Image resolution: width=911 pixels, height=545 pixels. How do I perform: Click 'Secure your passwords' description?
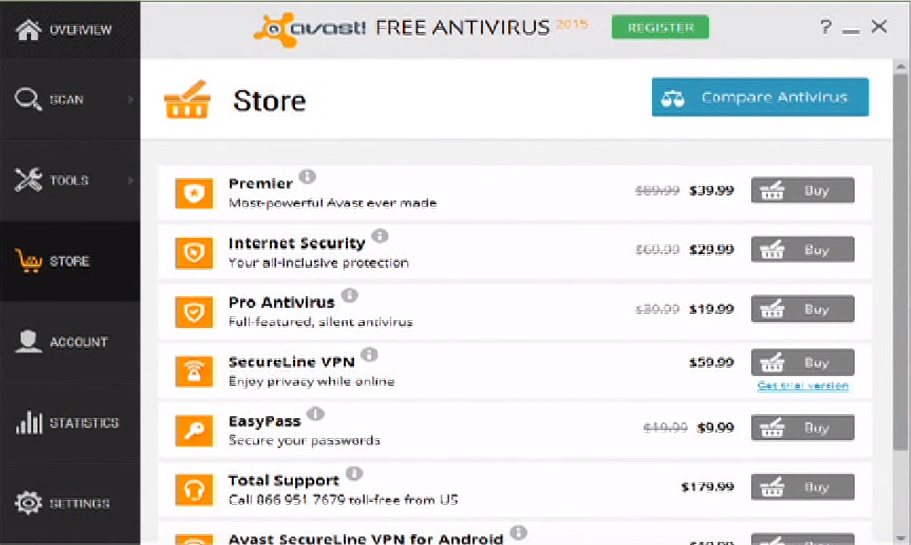[x=304, y=440]
